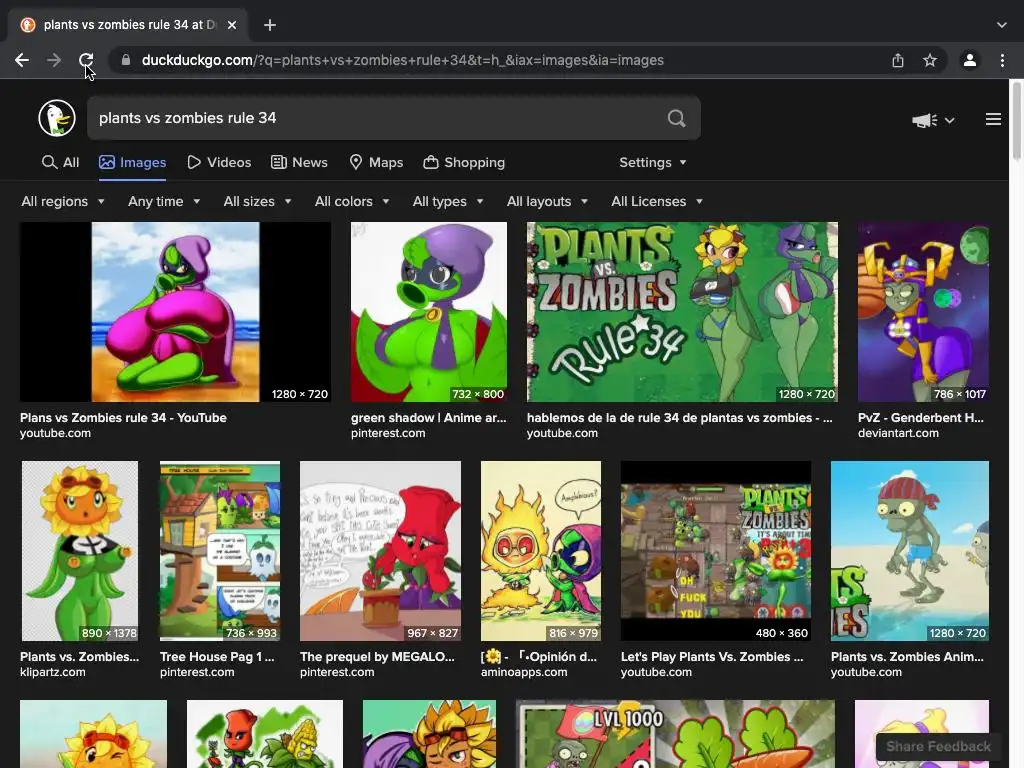Open the 480 × 360 Let's Play thumbnail
This screenshot has width=1024, height=768.
coord(716,551)
